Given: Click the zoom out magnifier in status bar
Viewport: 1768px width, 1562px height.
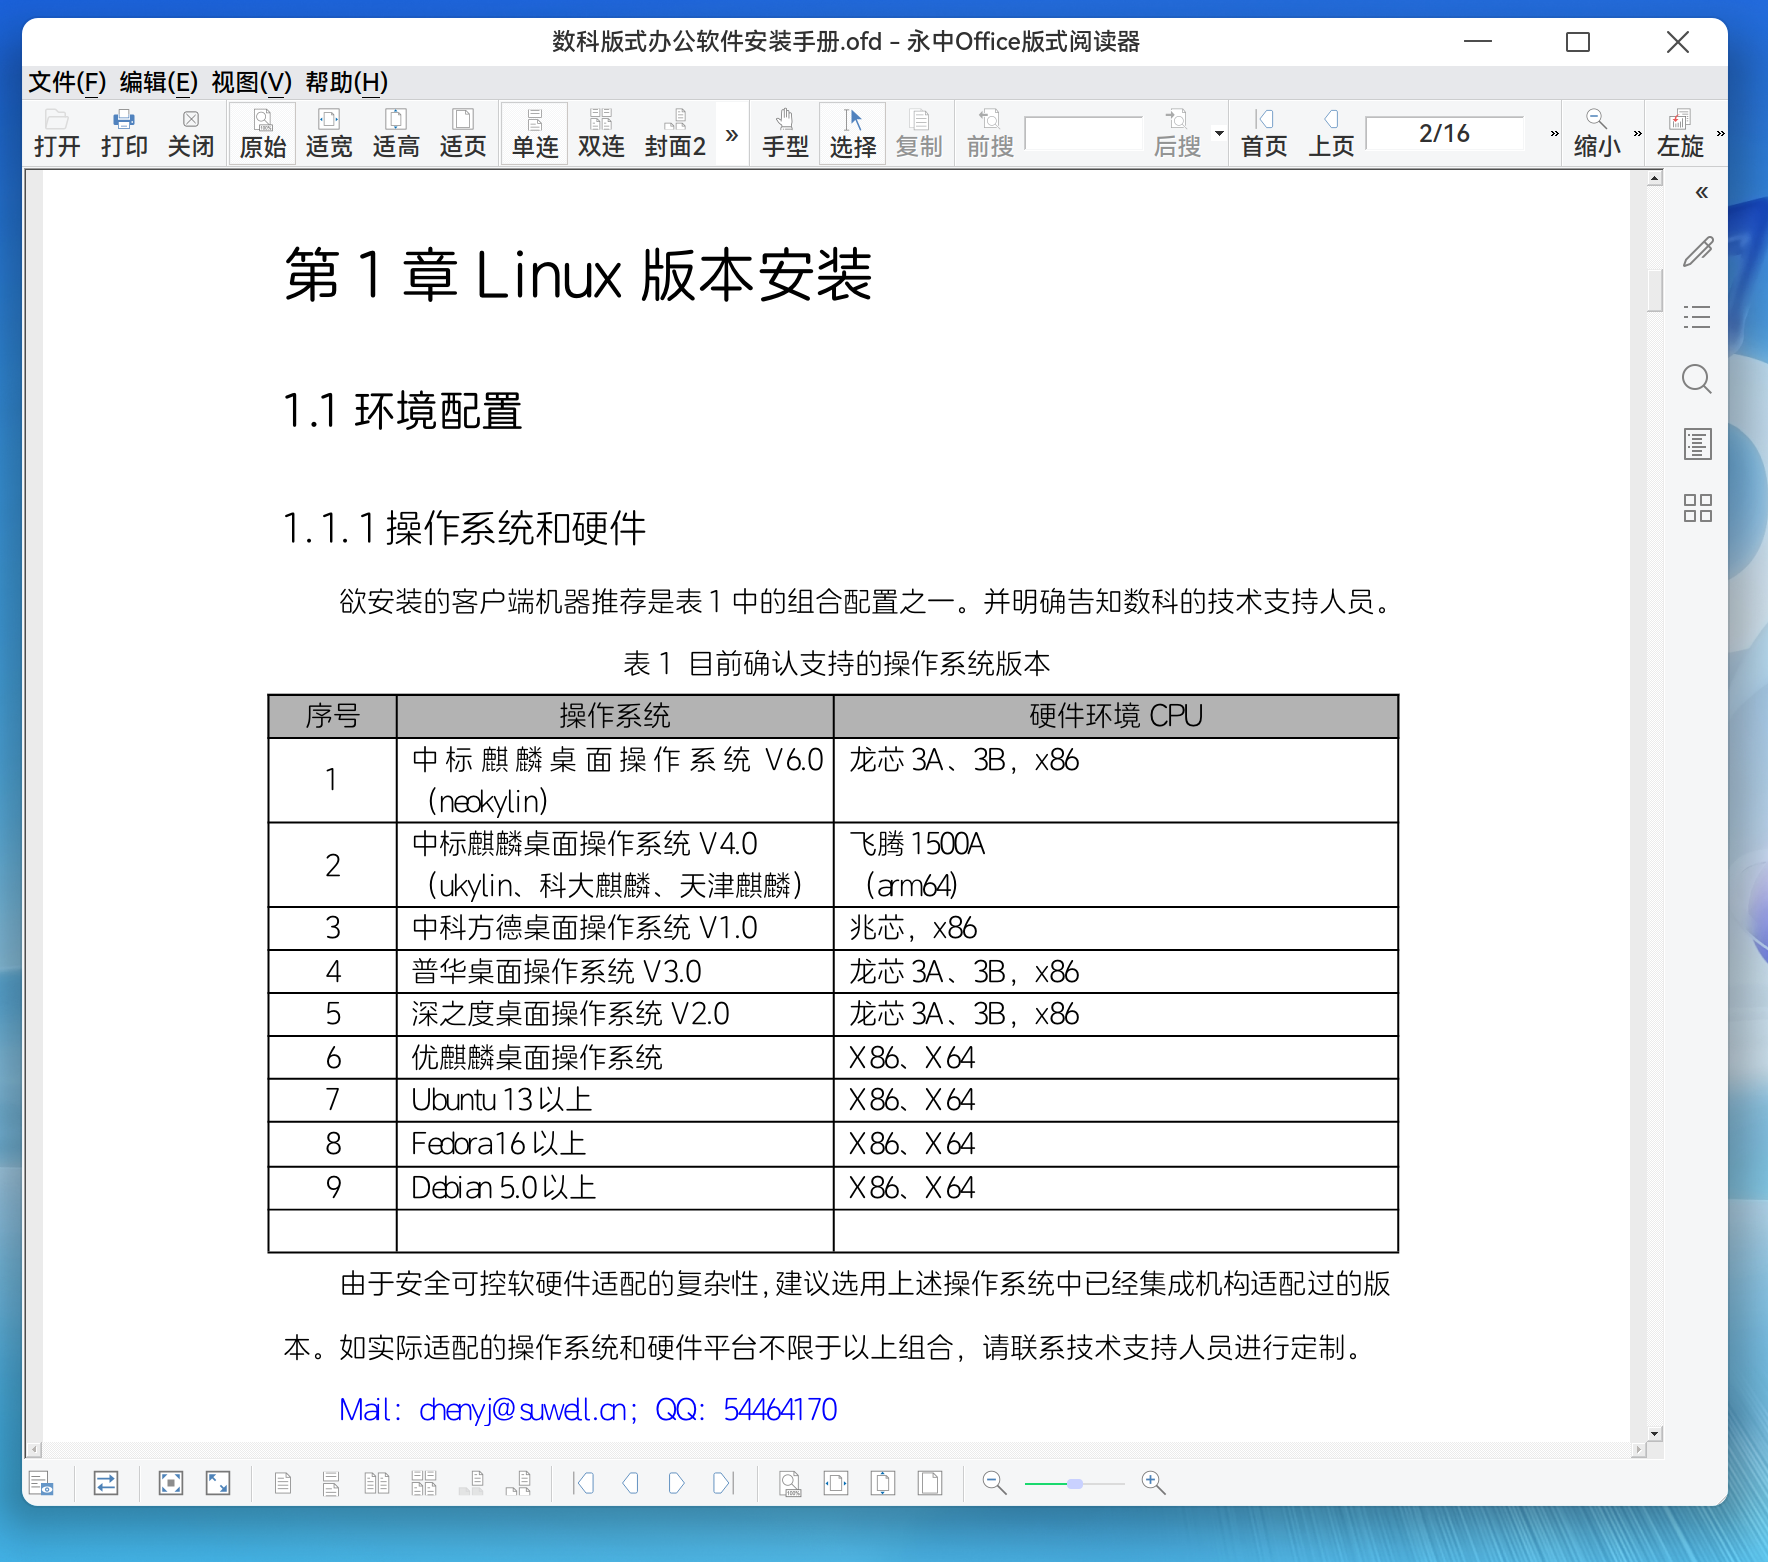Looking at the screenshot, I should click(x=994, y=1483).
